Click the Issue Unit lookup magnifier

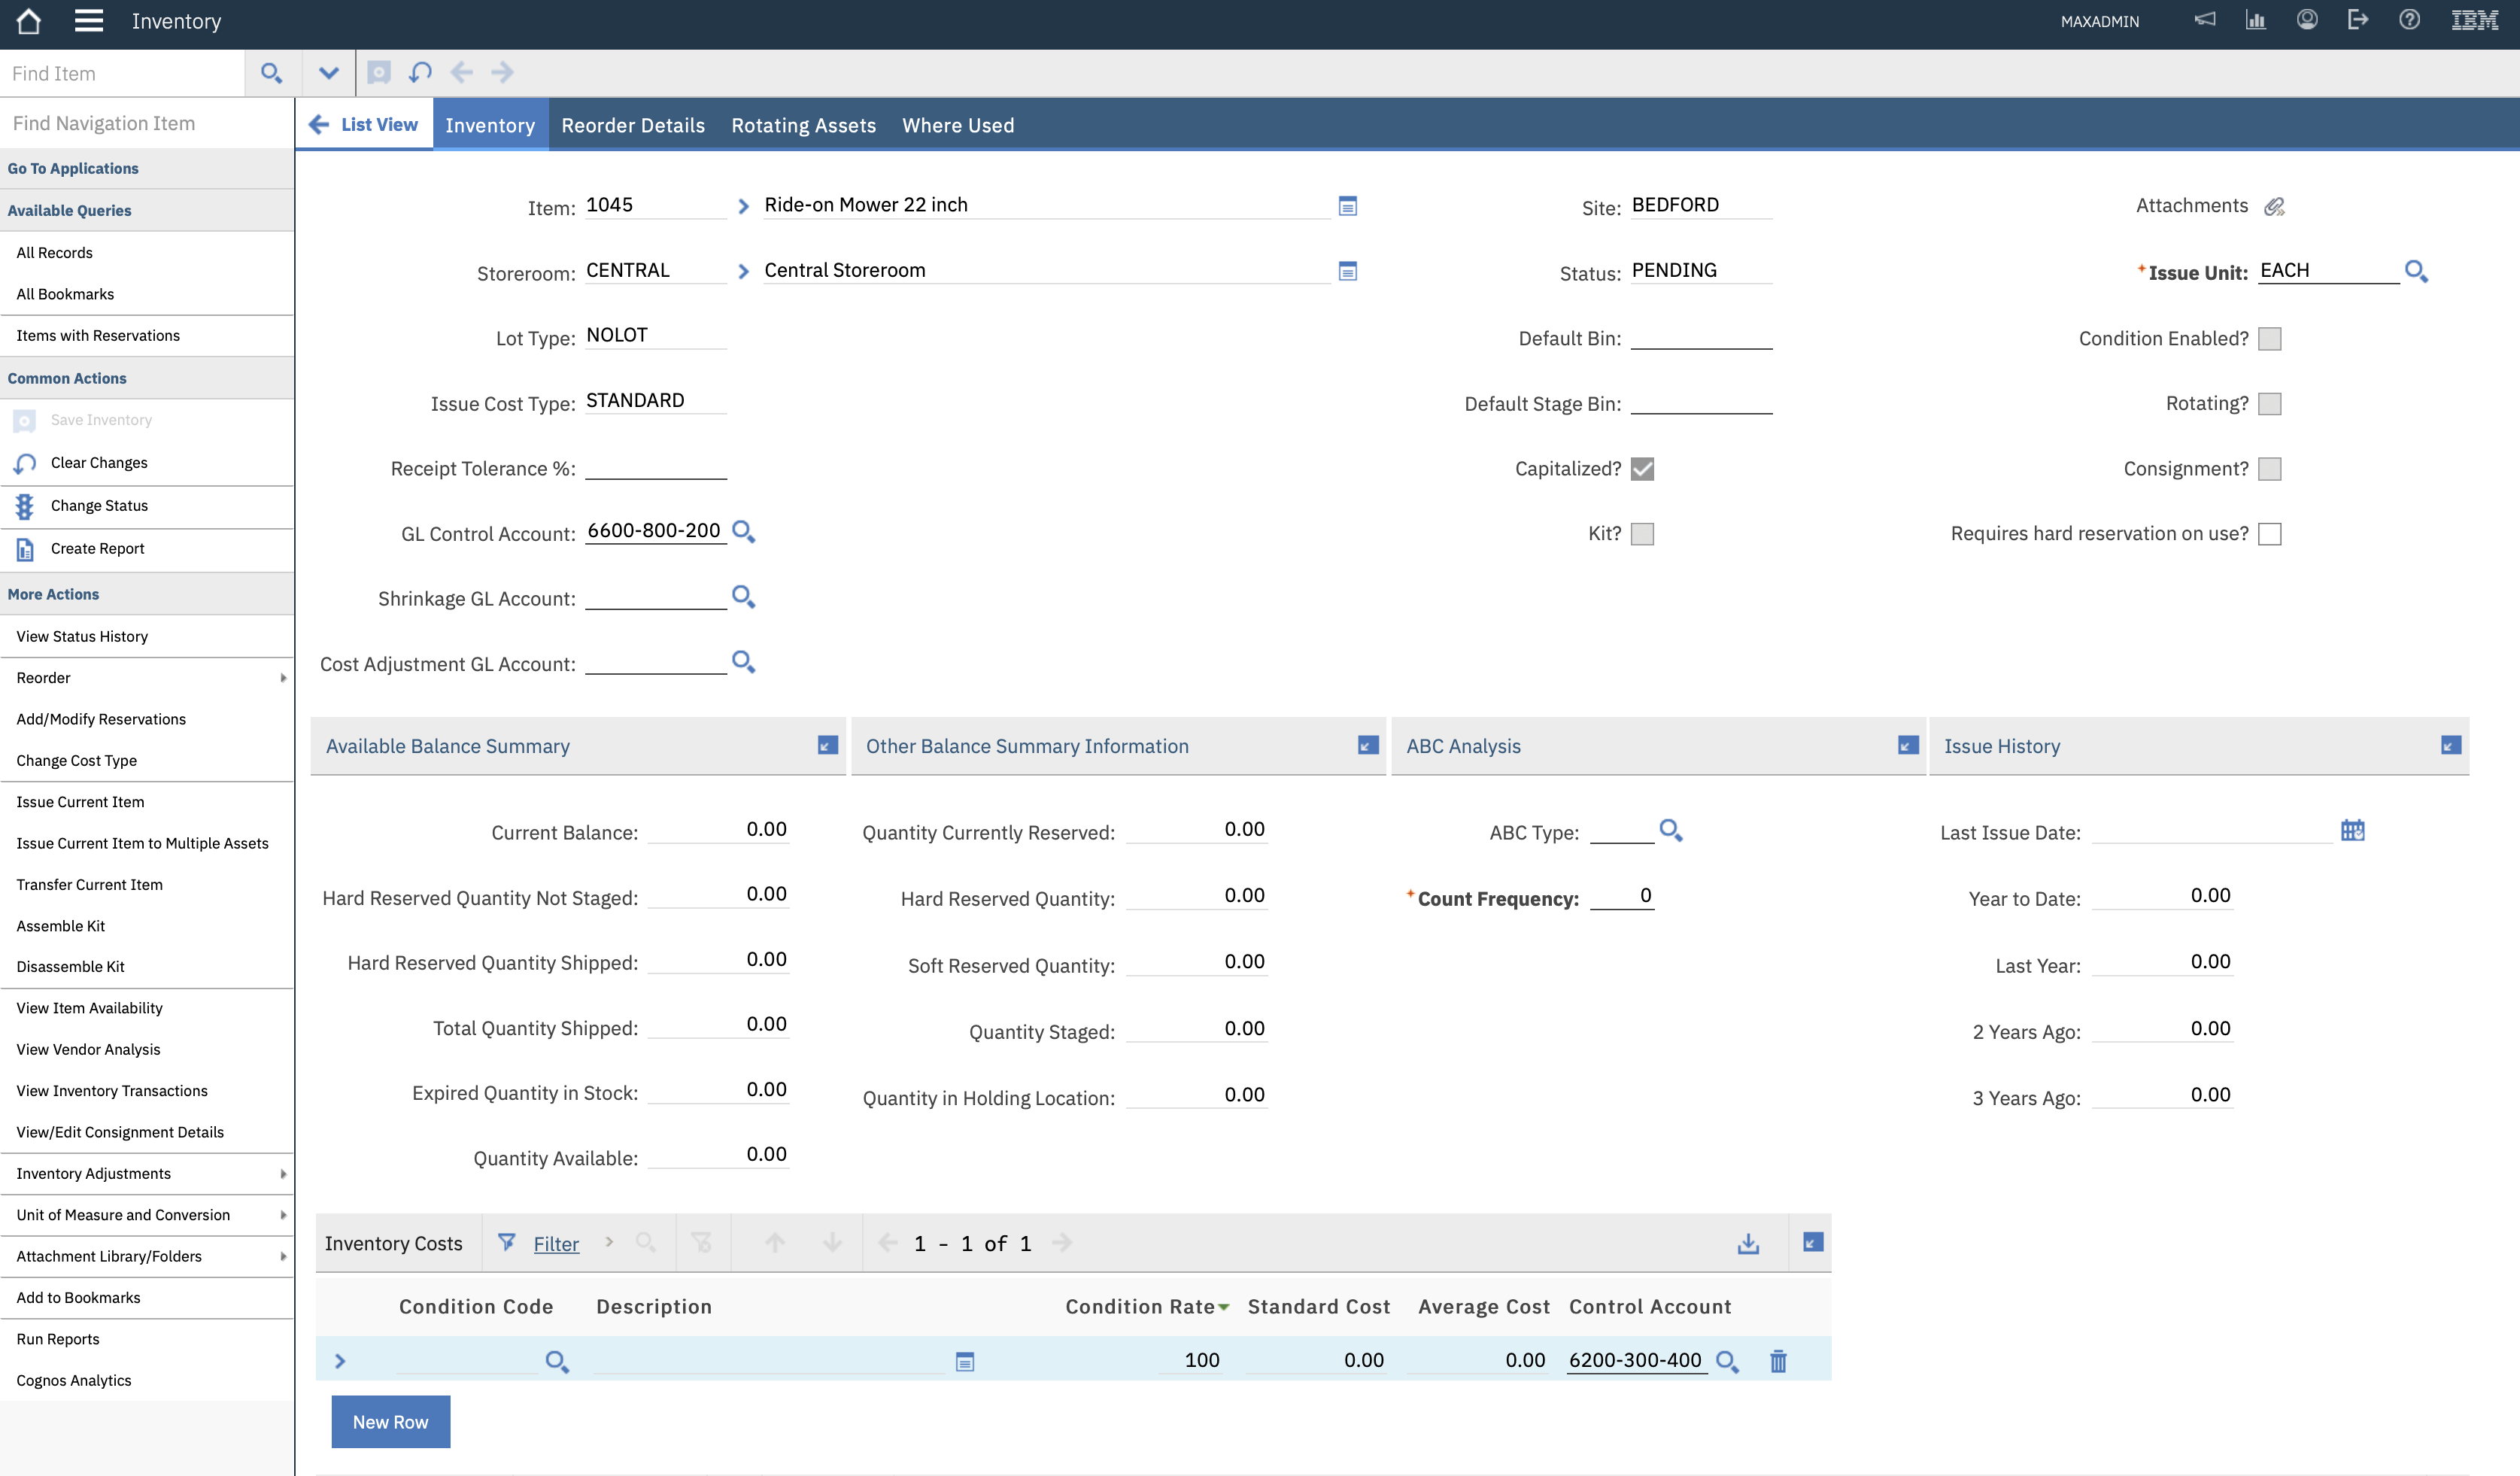coord(2416,271)
